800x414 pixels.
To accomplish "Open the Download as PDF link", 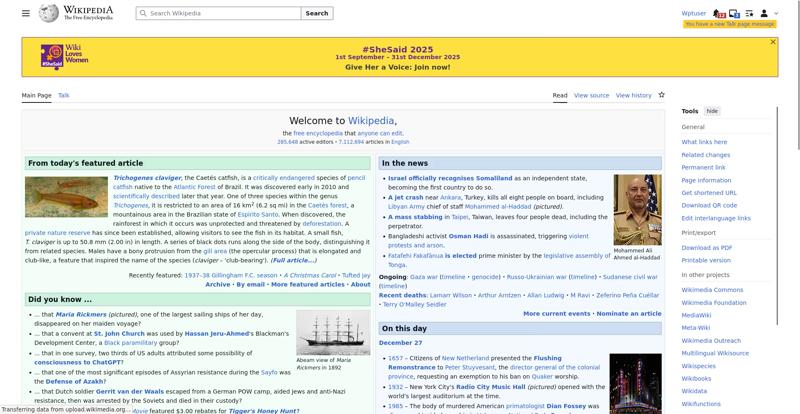I will tap(706, 247).
